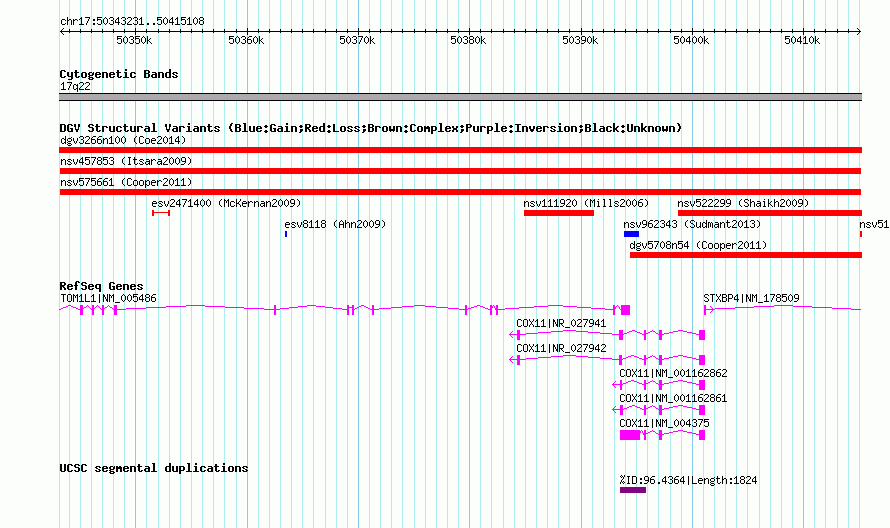Click the nsv522299 (Shaikh2009) label
This screenshot has height=528, width=890.
click(x=743, y=203)
